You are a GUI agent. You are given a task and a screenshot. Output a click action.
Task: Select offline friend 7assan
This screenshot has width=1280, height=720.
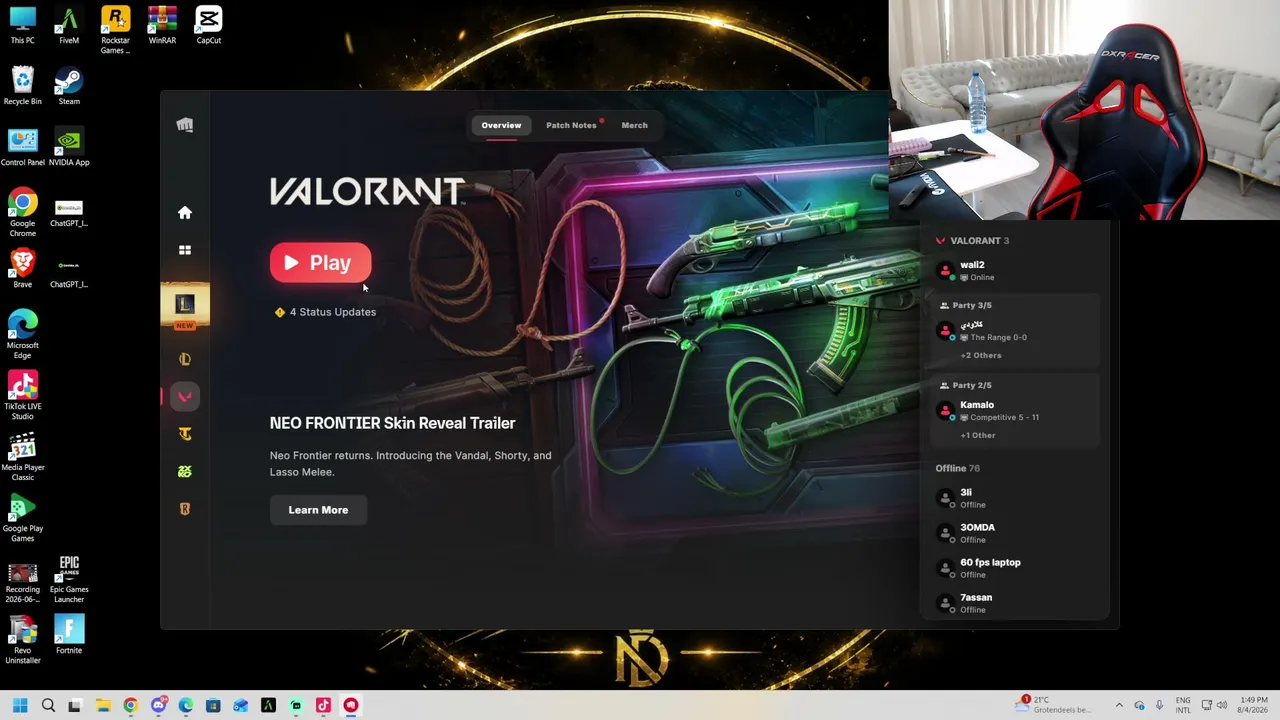[x=1014, y=603]
